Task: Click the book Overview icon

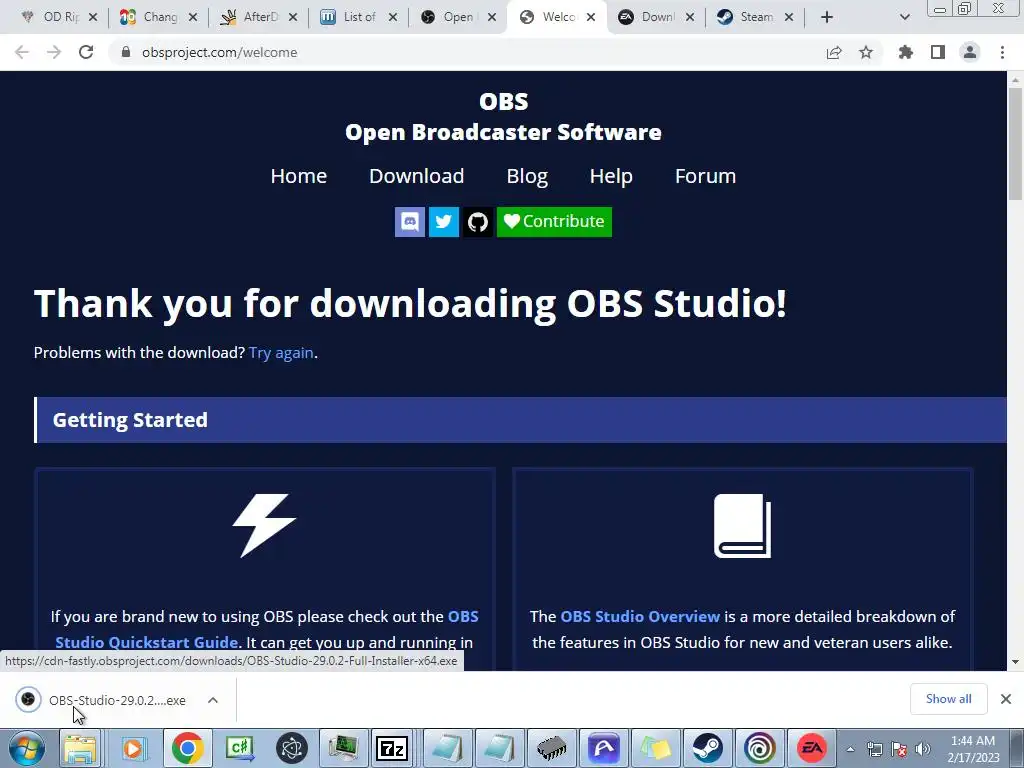Action: click(743, 526)
